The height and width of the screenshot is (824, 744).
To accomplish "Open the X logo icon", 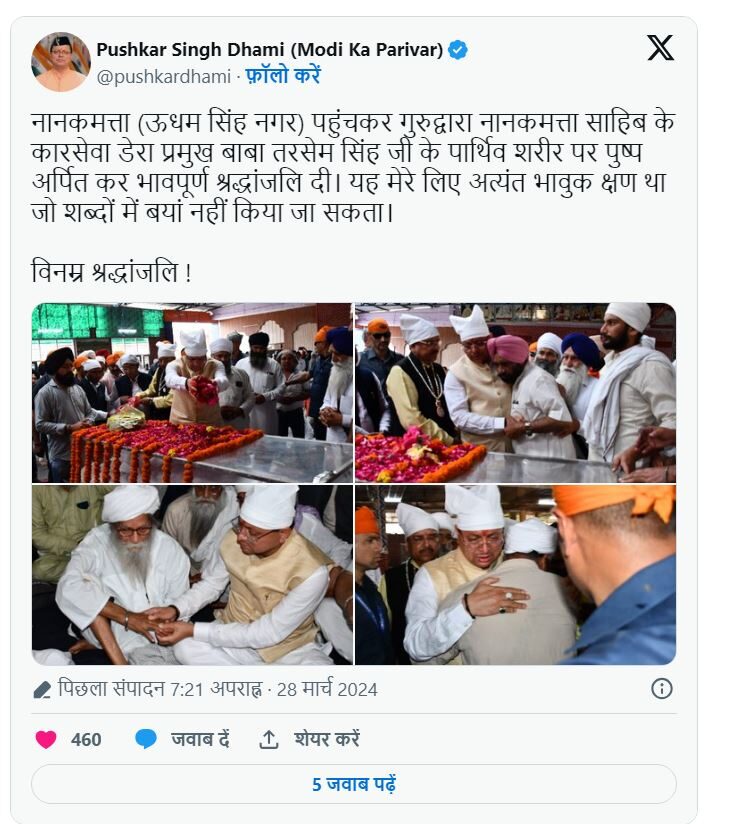I will [x=660, y=48].
